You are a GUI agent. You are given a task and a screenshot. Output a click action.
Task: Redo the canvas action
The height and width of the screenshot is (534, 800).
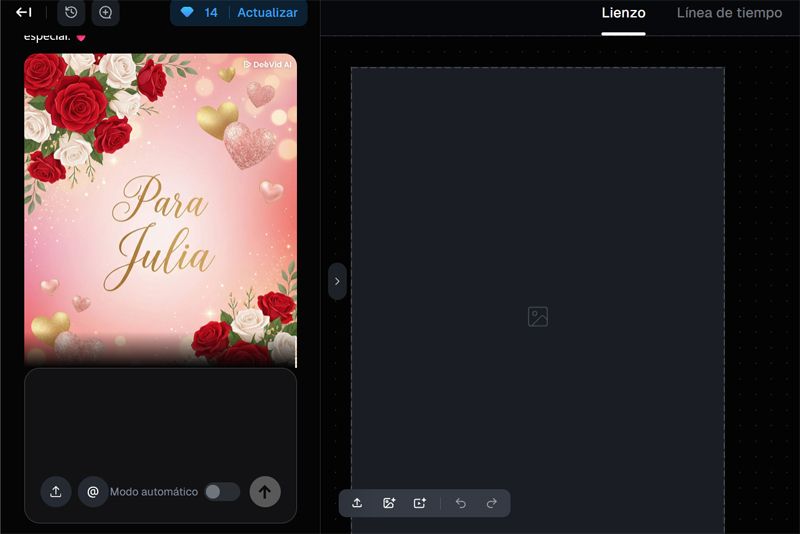[492, 503]
